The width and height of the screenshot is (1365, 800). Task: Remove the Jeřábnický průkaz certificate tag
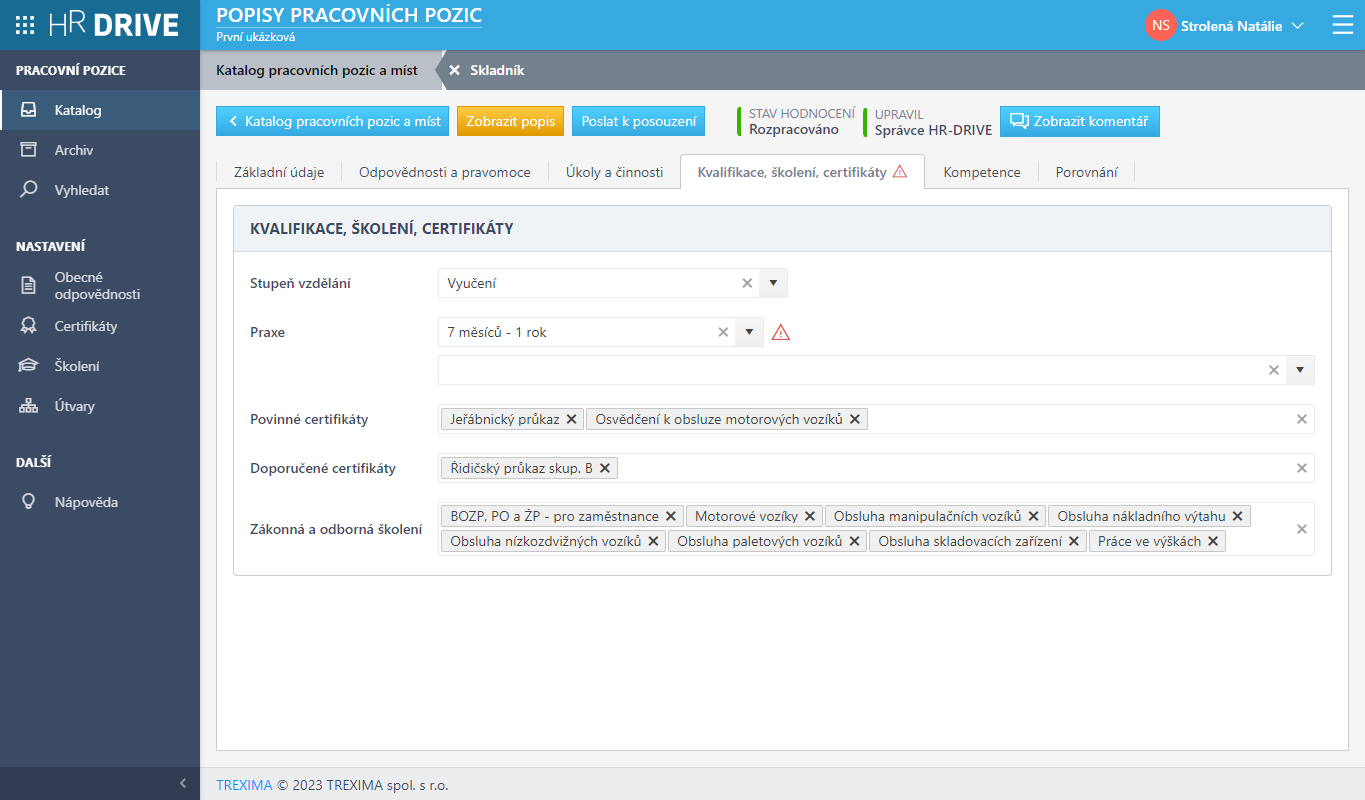click(x=571, y=419)
